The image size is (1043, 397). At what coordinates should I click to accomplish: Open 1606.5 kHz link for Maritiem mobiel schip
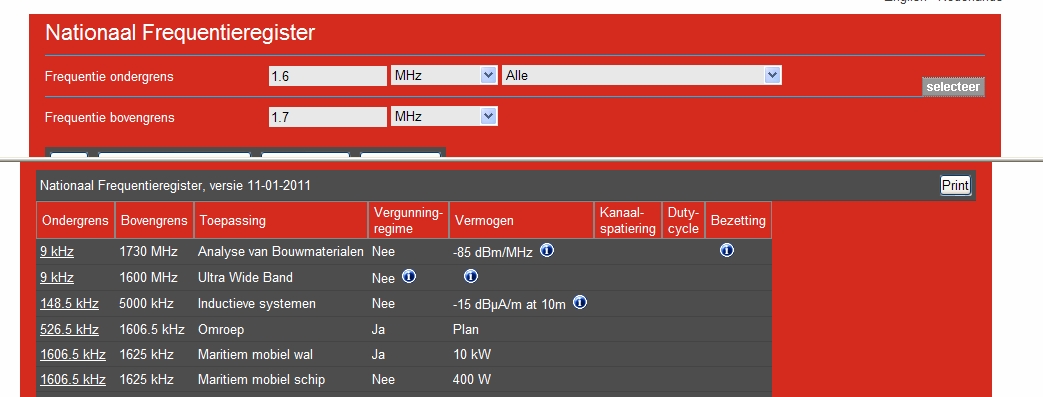pos(73,380)
